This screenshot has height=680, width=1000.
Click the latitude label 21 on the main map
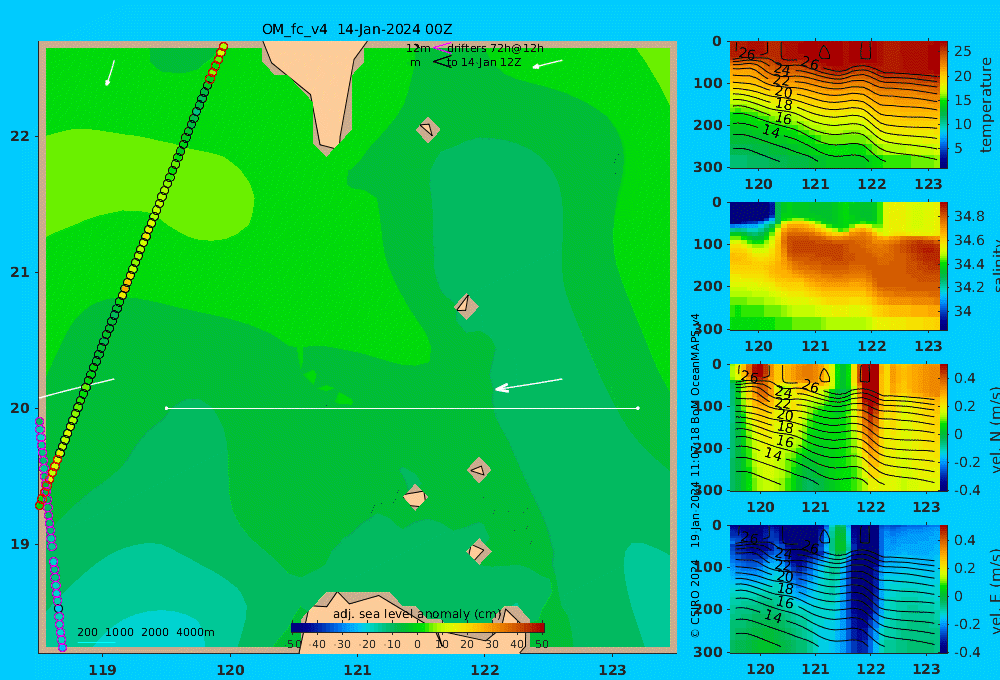coord(19,272)
